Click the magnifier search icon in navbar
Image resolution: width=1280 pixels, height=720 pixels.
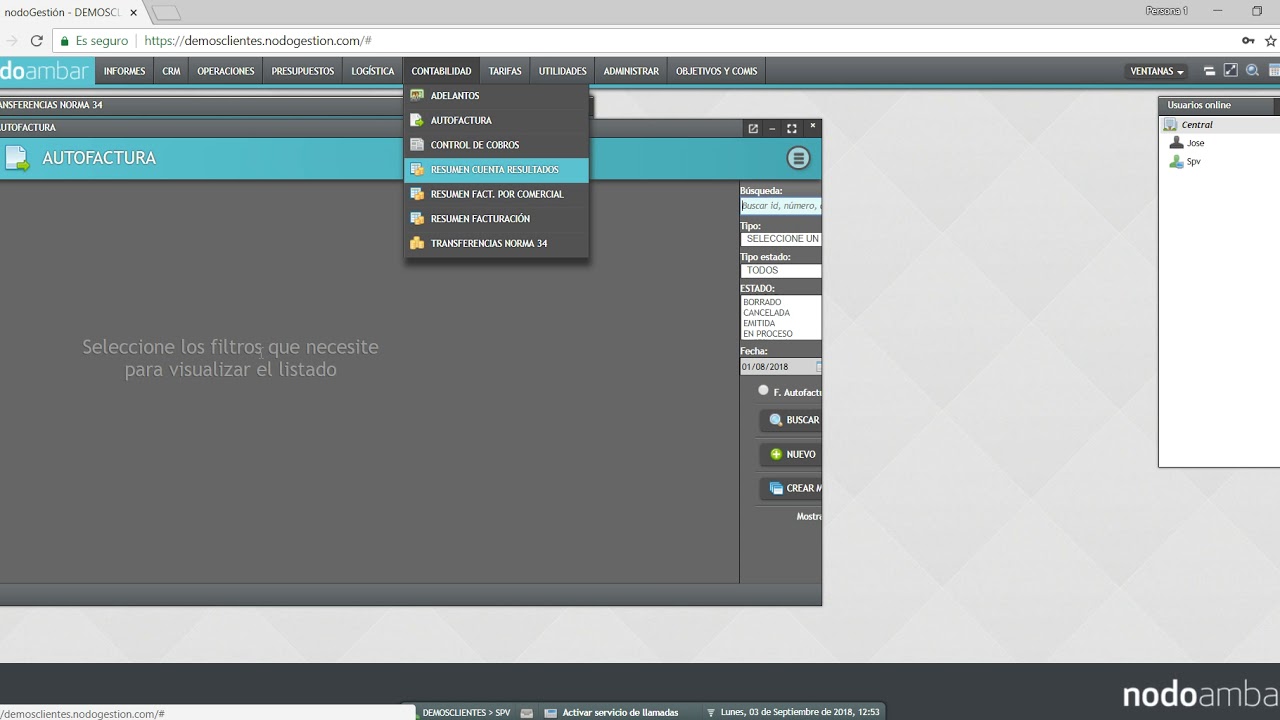click(x=1252, y=71)
